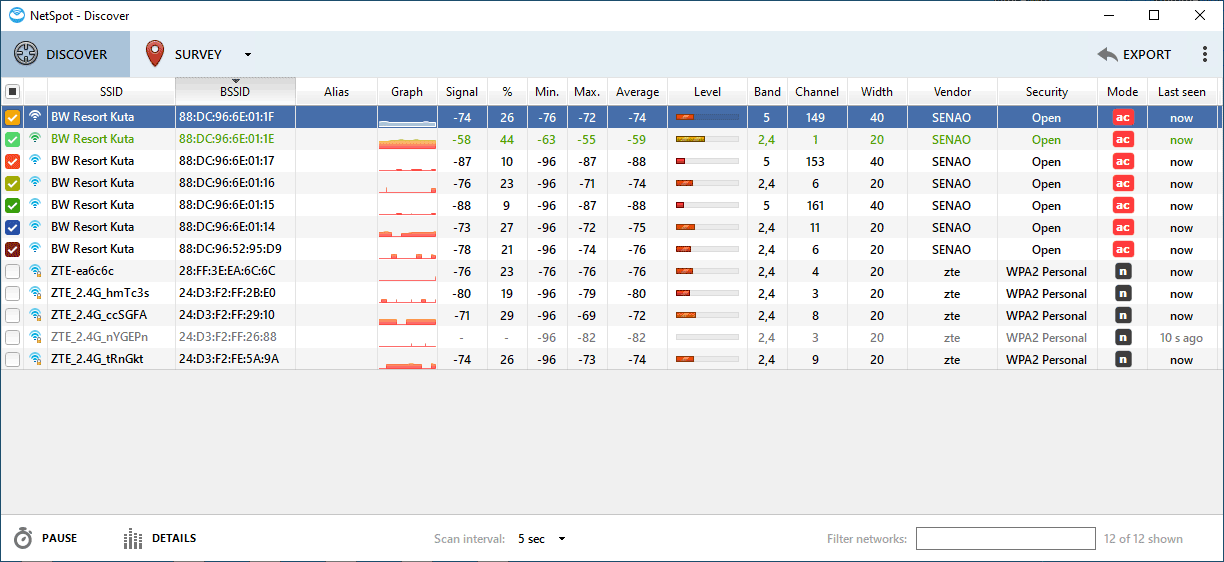Image resolution: width=1224 pixels, height=562 pixels.
Task: Click the Discover compass icon
Action: click(x=26, y=54)
